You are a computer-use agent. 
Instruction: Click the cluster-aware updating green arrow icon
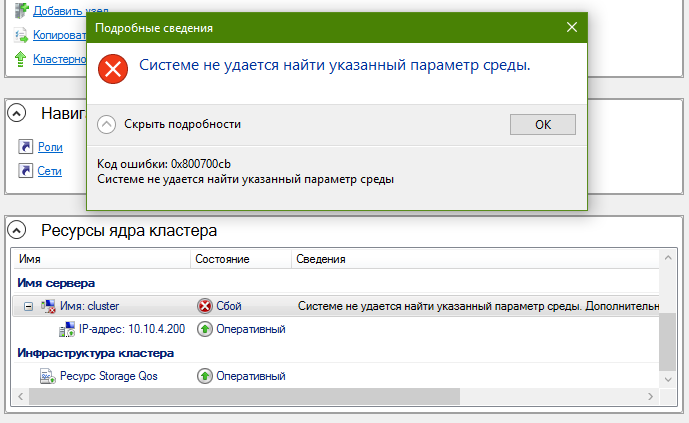click(x=21, y=59)
